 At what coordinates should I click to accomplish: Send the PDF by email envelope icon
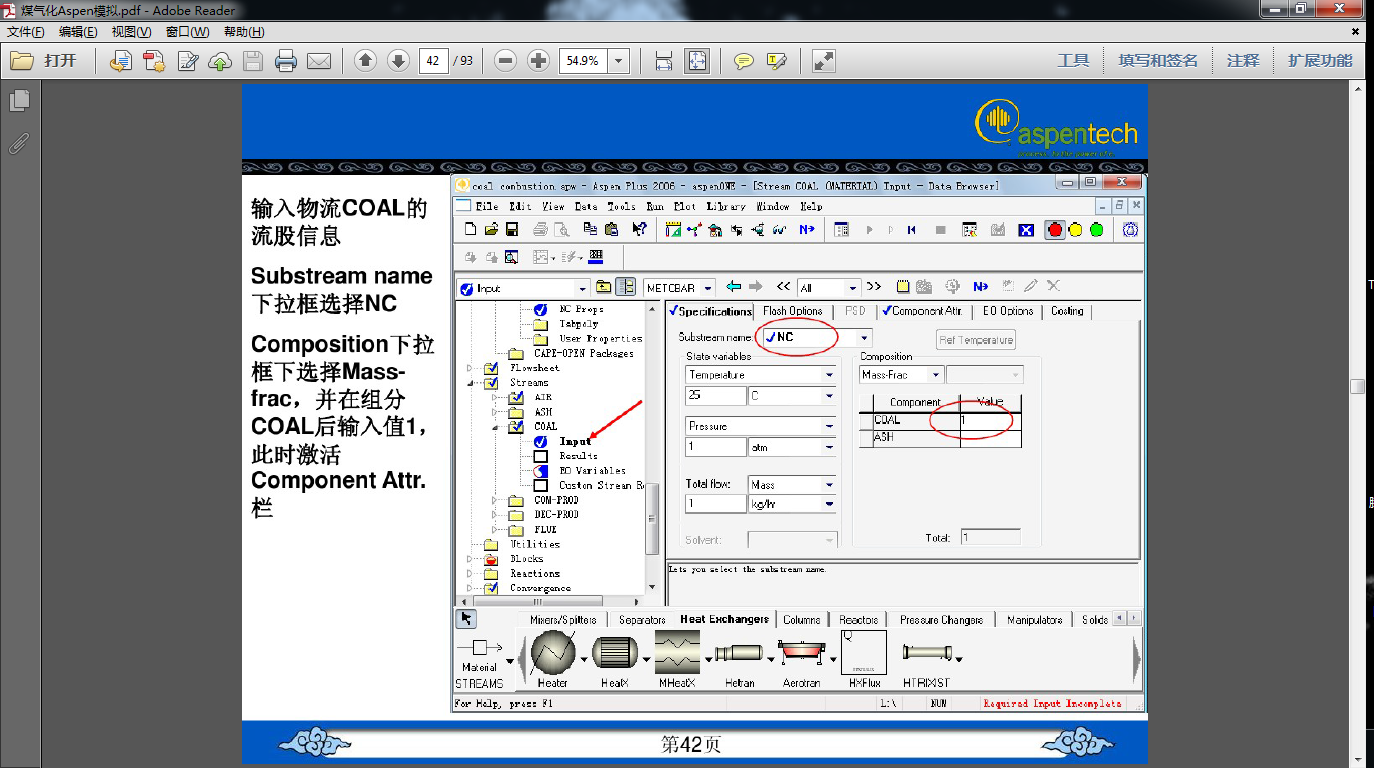pyautogui.click(x=319, y=61)
